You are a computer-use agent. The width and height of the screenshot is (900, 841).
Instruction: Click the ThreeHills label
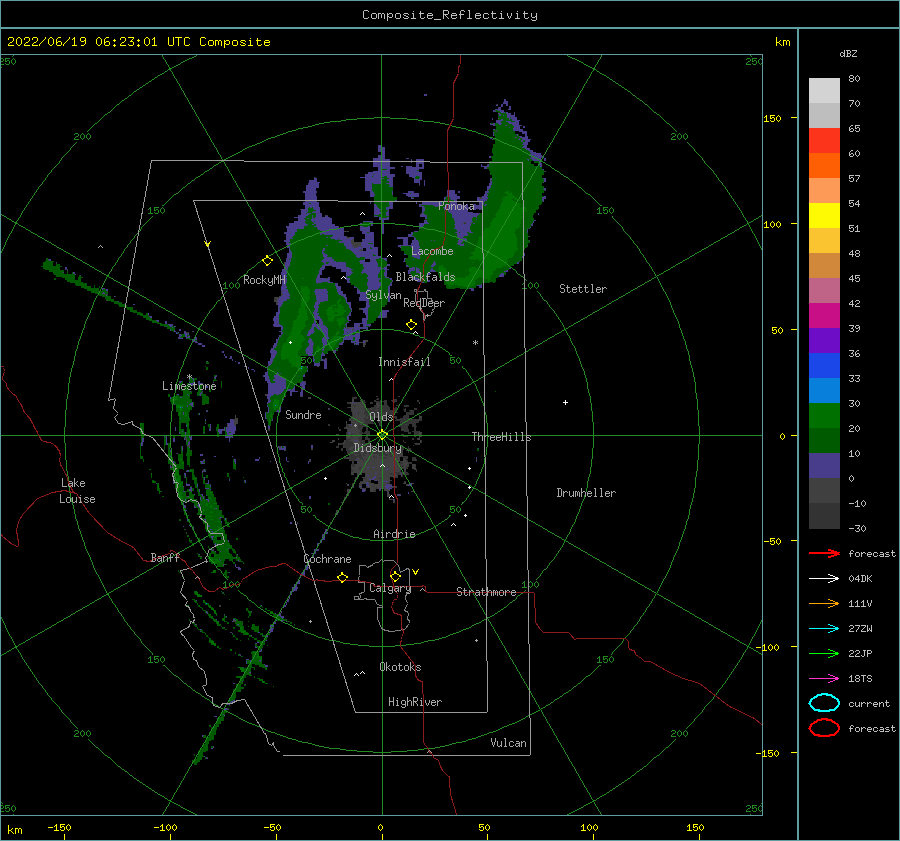pyautogui.click(x=501, y=437)
